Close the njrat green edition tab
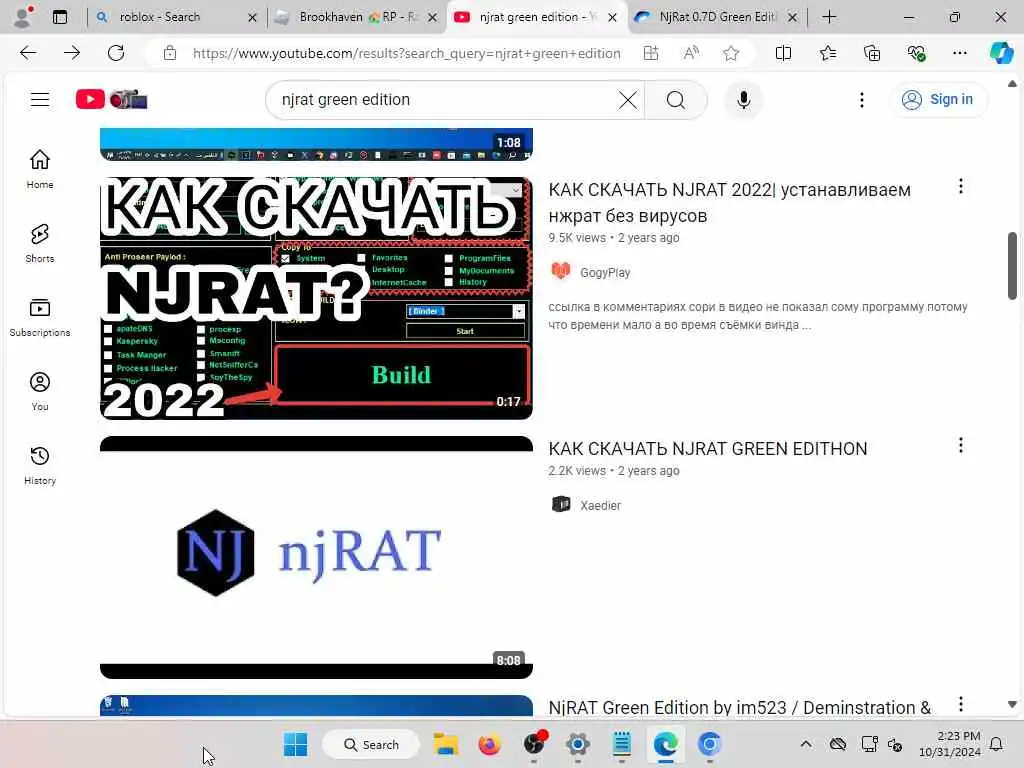The height and width of the screenshot is (768, 1024). 612,18
